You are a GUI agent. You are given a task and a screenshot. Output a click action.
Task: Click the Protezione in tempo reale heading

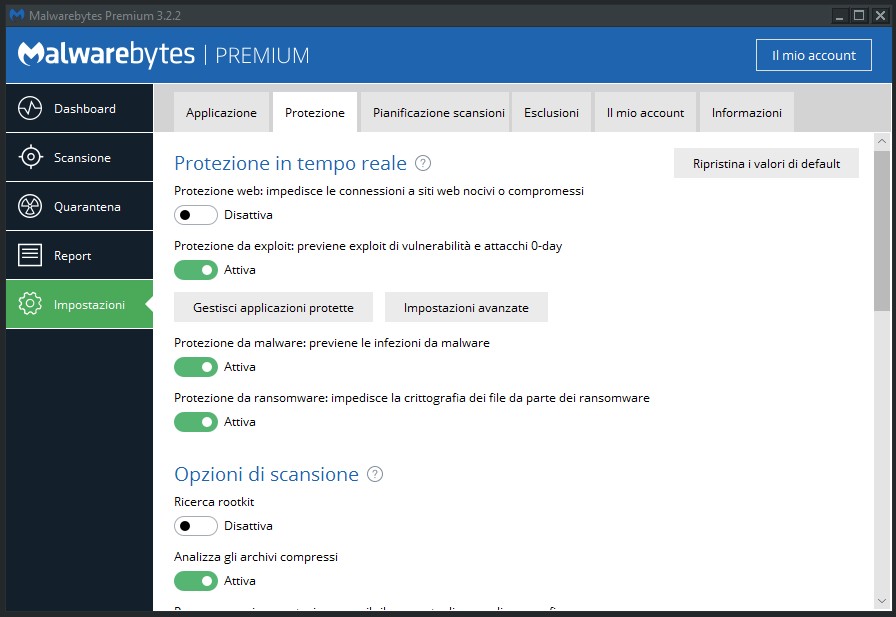(290, 163)
